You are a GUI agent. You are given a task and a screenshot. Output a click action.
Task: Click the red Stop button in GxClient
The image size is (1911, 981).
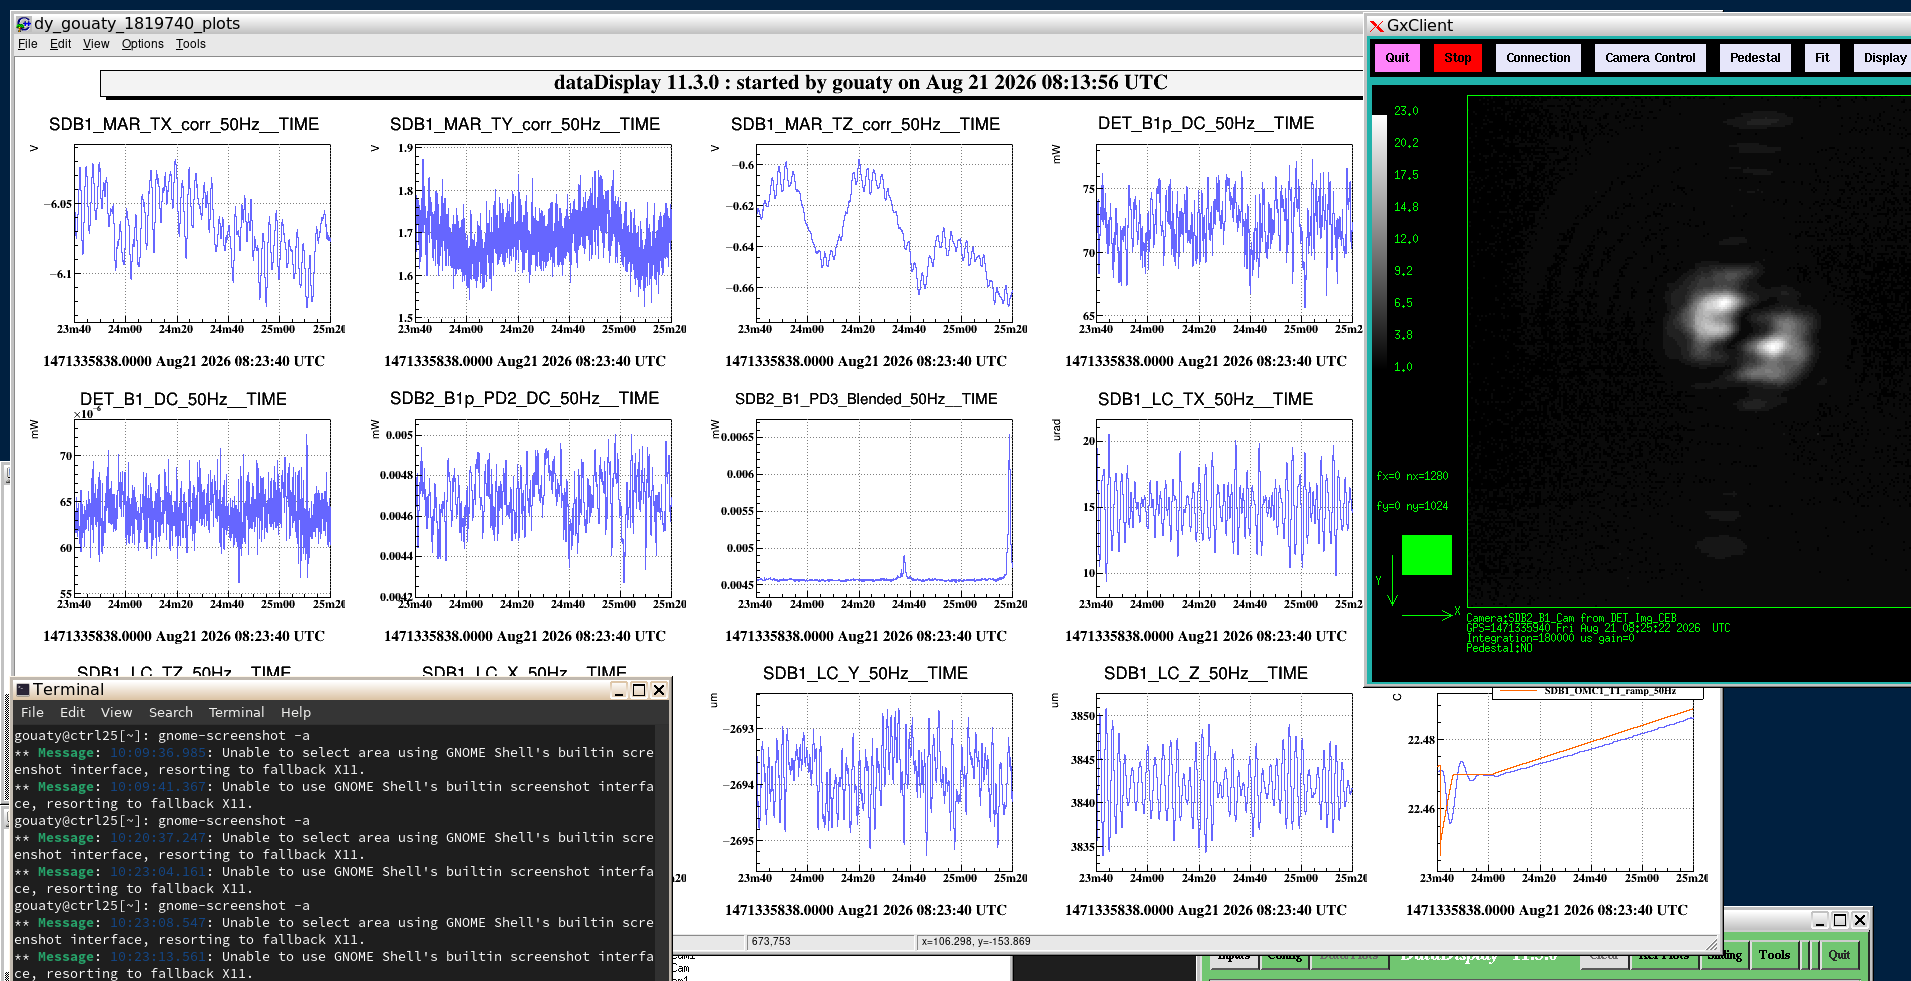point(1457,58)
